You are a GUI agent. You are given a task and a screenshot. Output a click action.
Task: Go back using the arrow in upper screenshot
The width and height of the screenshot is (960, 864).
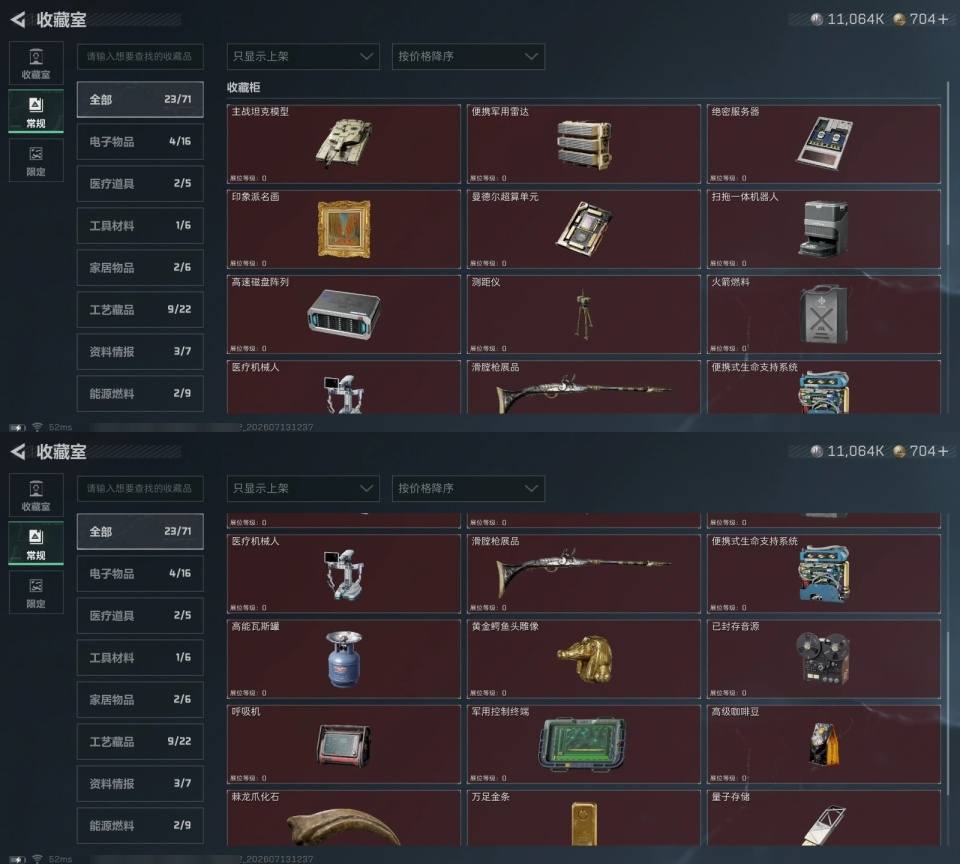(18, 20)
